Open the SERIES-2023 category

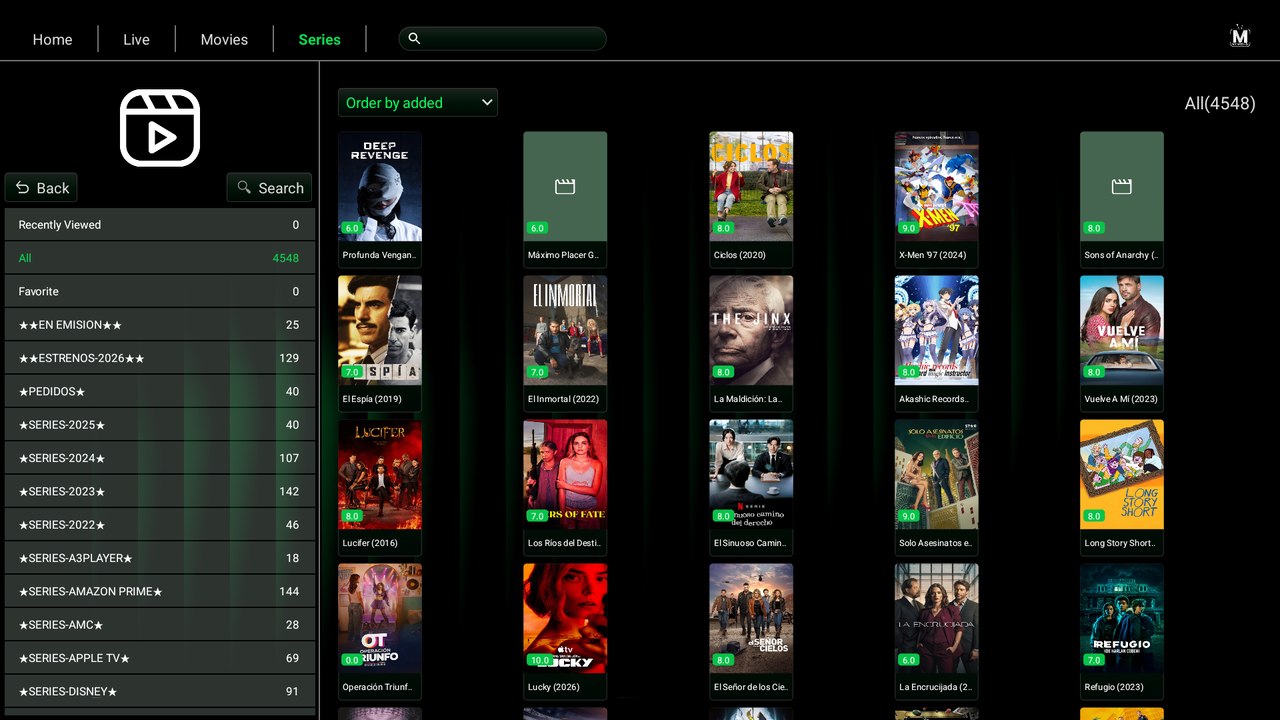pos(160,491)
